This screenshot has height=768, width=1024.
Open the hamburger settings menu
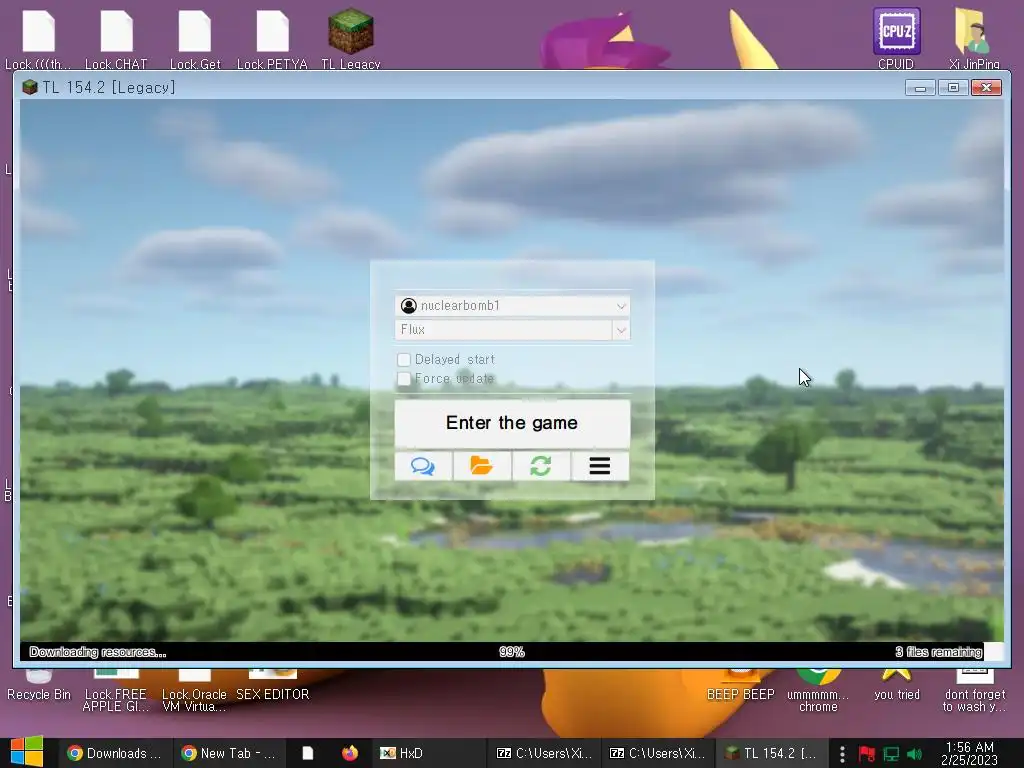click(x=600, y=466)
